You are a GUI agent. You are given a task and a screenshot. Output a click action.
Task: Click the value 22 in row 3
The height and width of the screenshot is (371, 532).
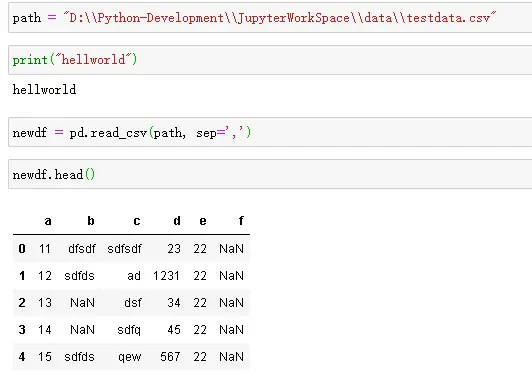pyautogui.click(x=200, y=330)
